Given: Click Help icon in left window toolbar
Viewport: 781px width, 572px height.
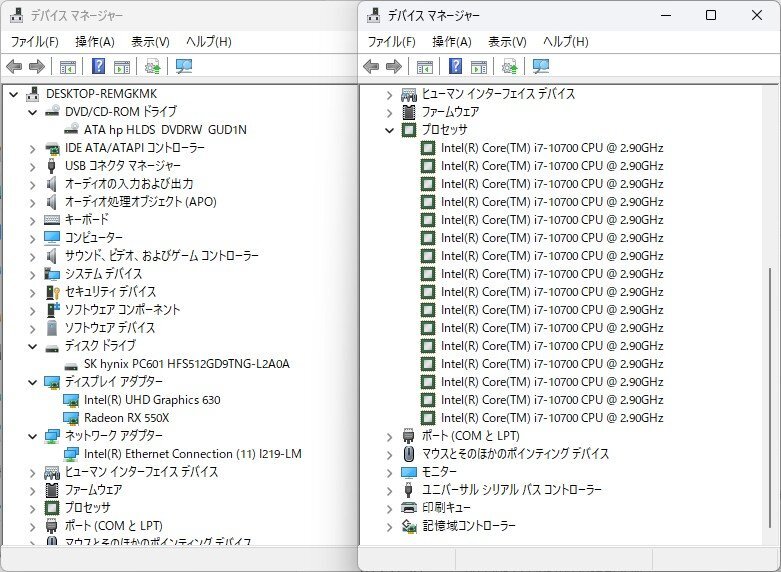Looking at the screenshot, I should pyautogui.click(x=99, y=66).
